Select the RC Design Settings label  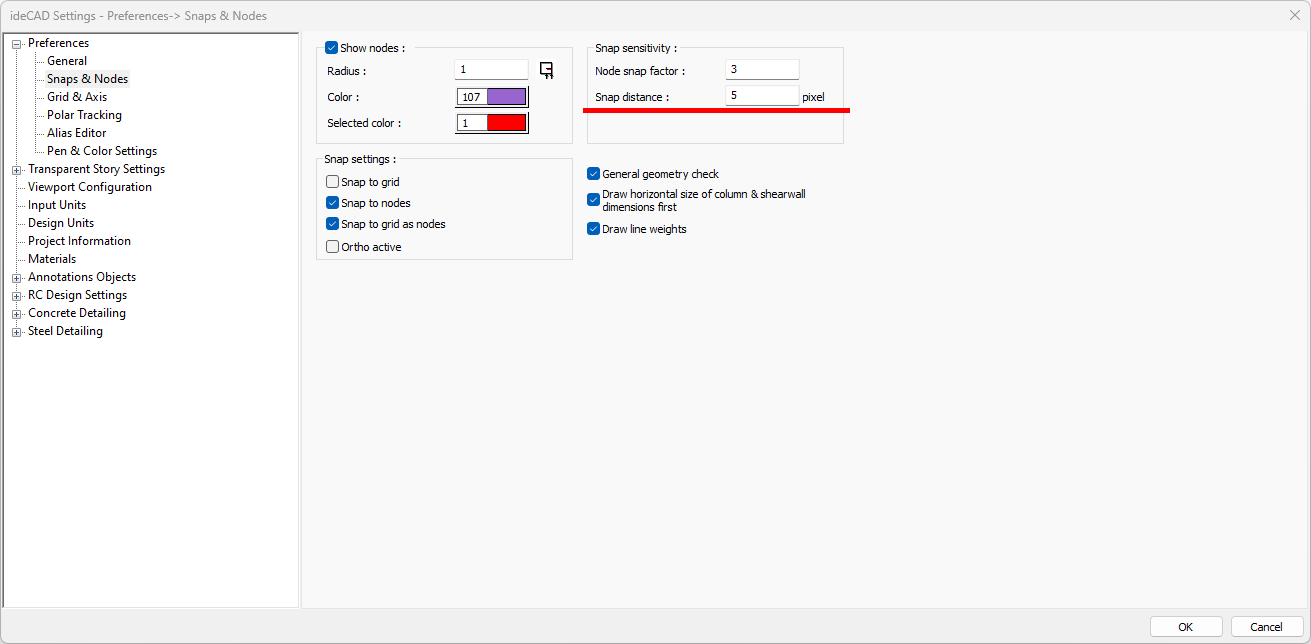(x=77, y=295)
